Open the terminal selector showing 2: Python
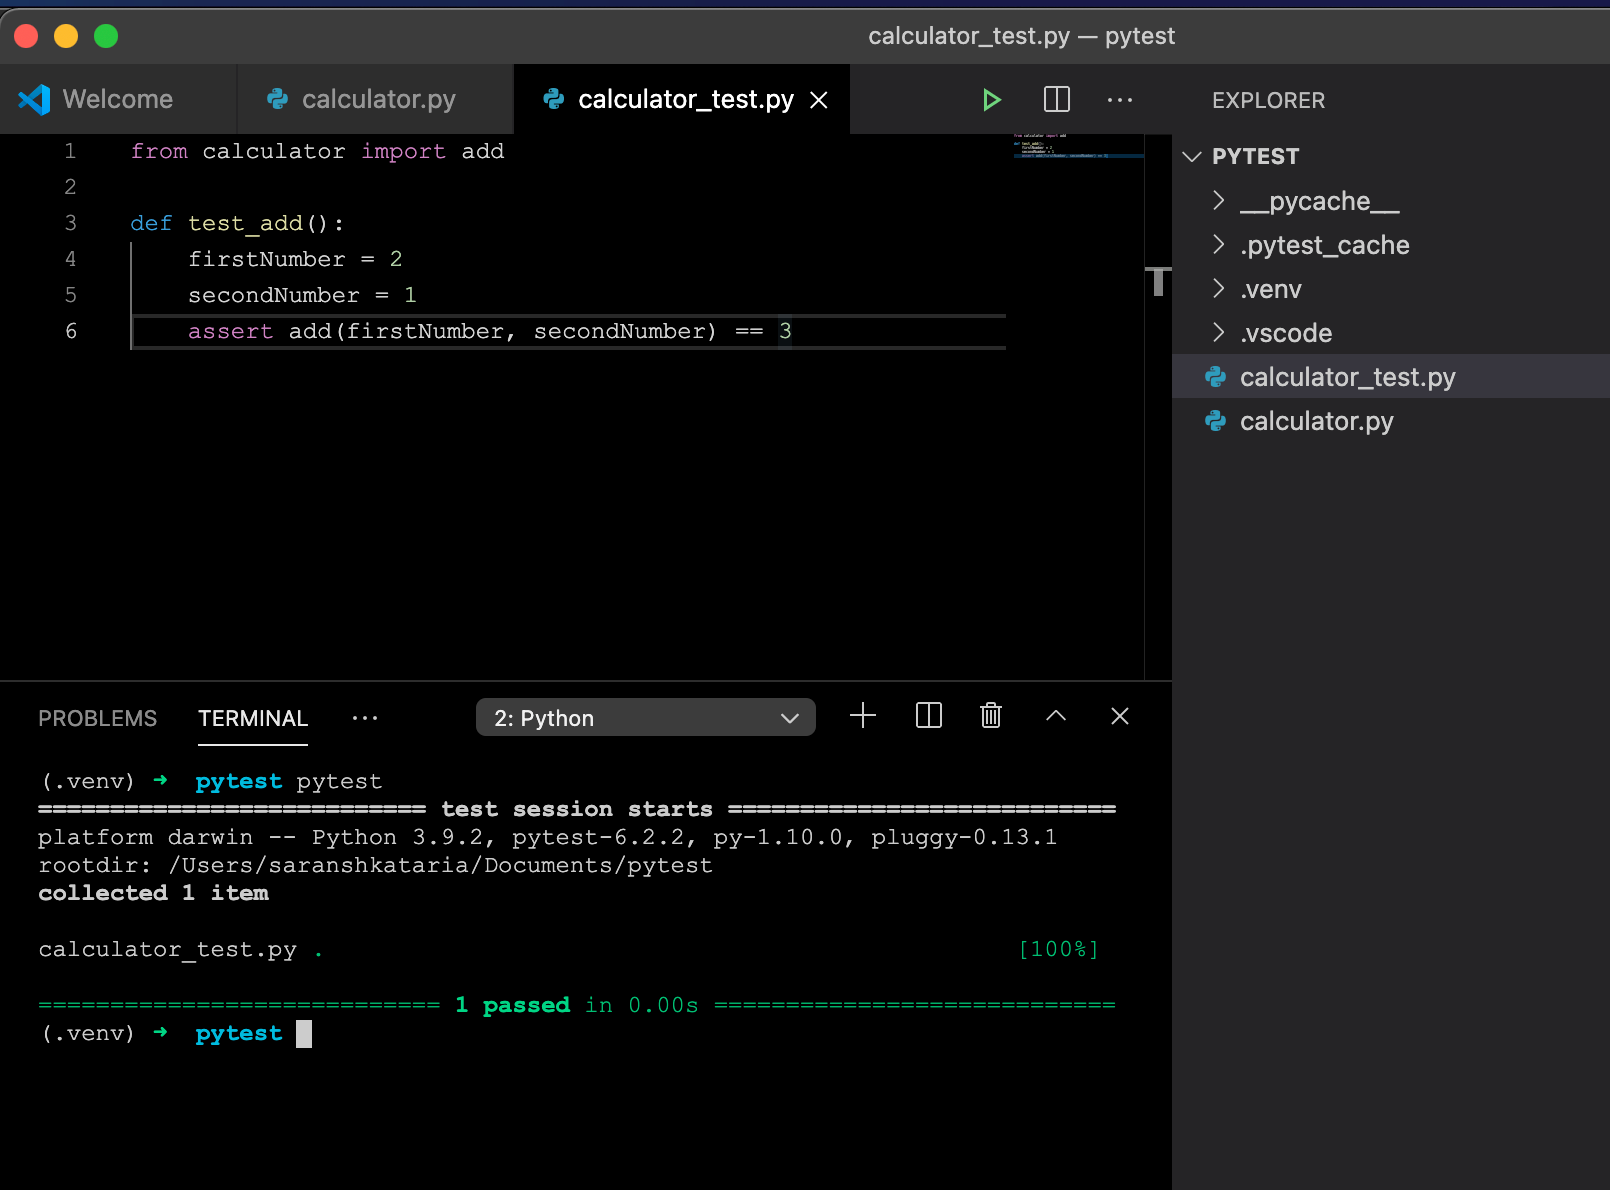Viewport: 1610px width, 1190px height. [645, 717]
